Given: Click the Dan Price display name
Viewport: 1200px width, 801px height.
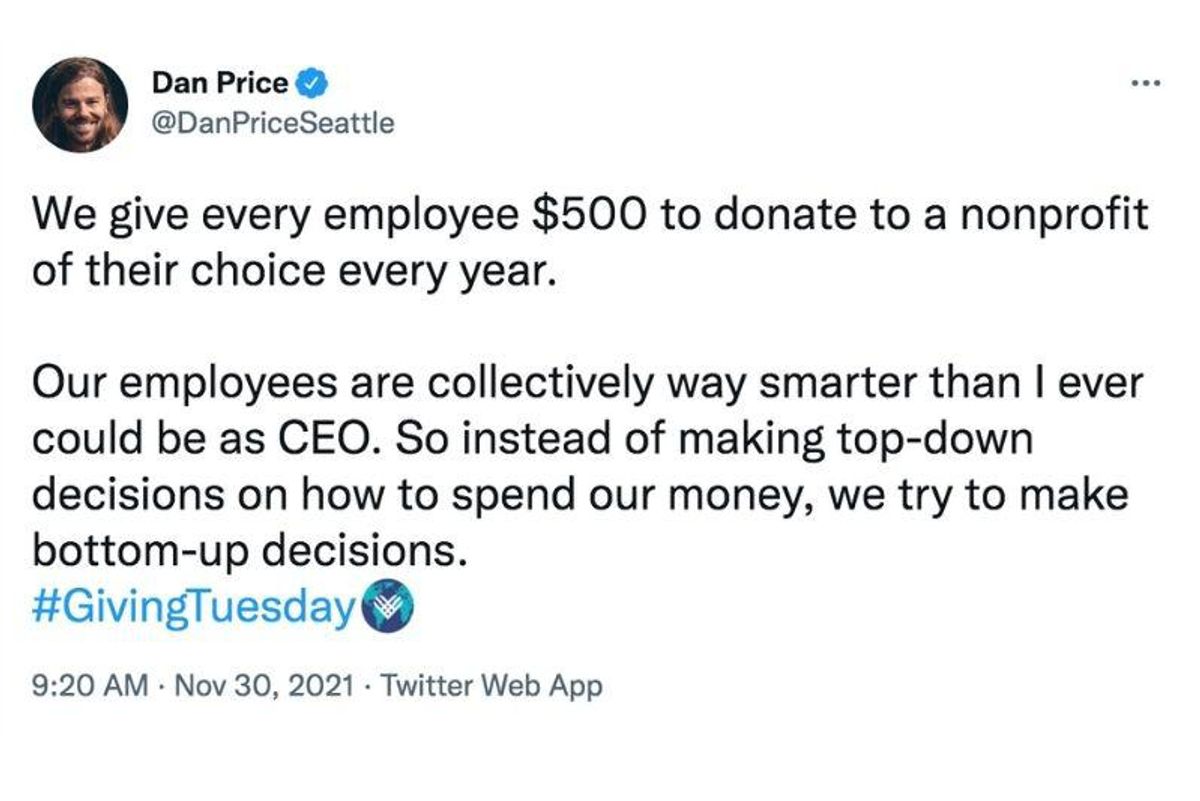Looking at the screenshot, I should [x=219, y=84].
